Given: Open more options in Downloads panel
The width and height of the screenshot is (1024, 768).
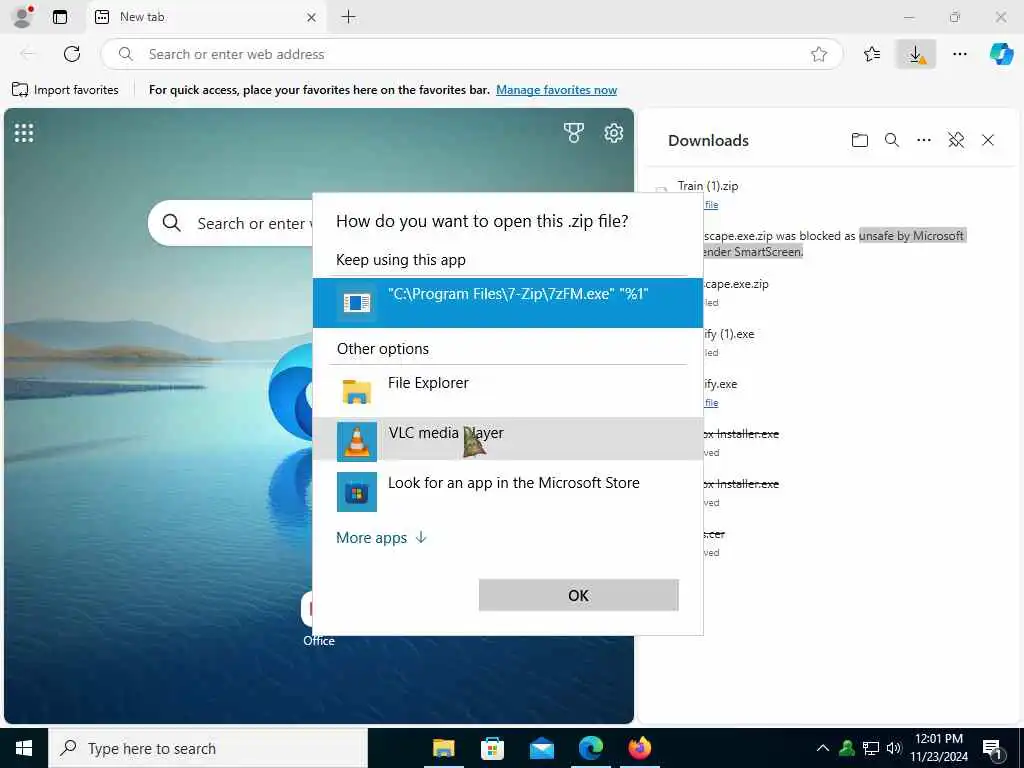Looking at the screenshot, I should pos(923,140).
